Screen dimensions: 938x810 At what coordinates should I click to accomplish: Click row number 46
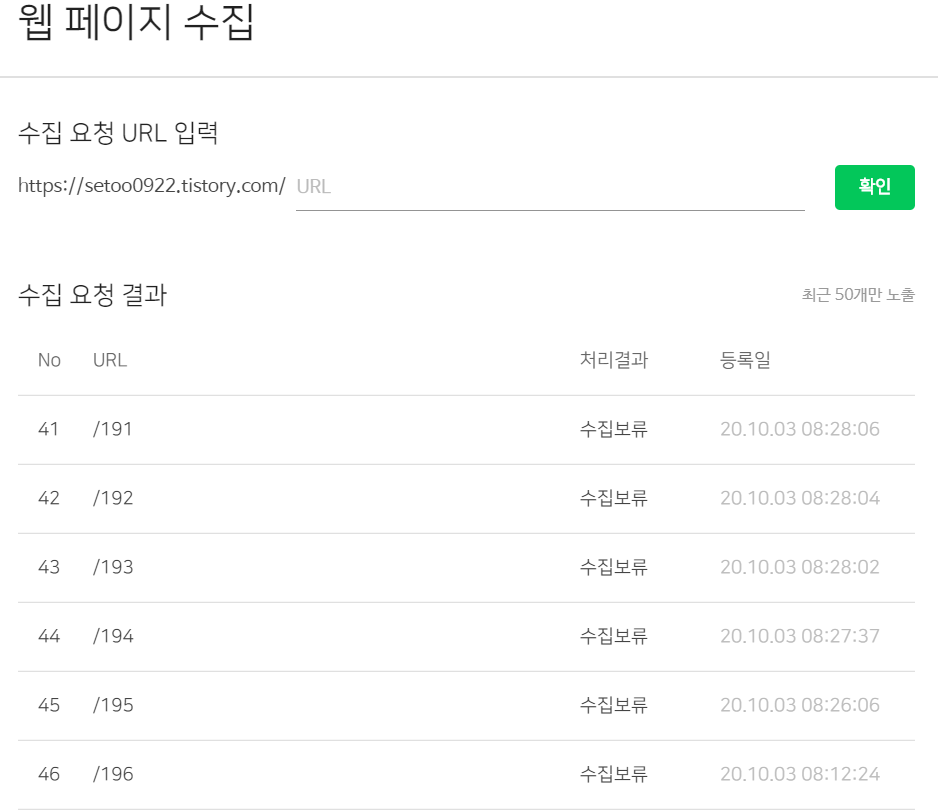pyautogui.click(x=48, y=774)
